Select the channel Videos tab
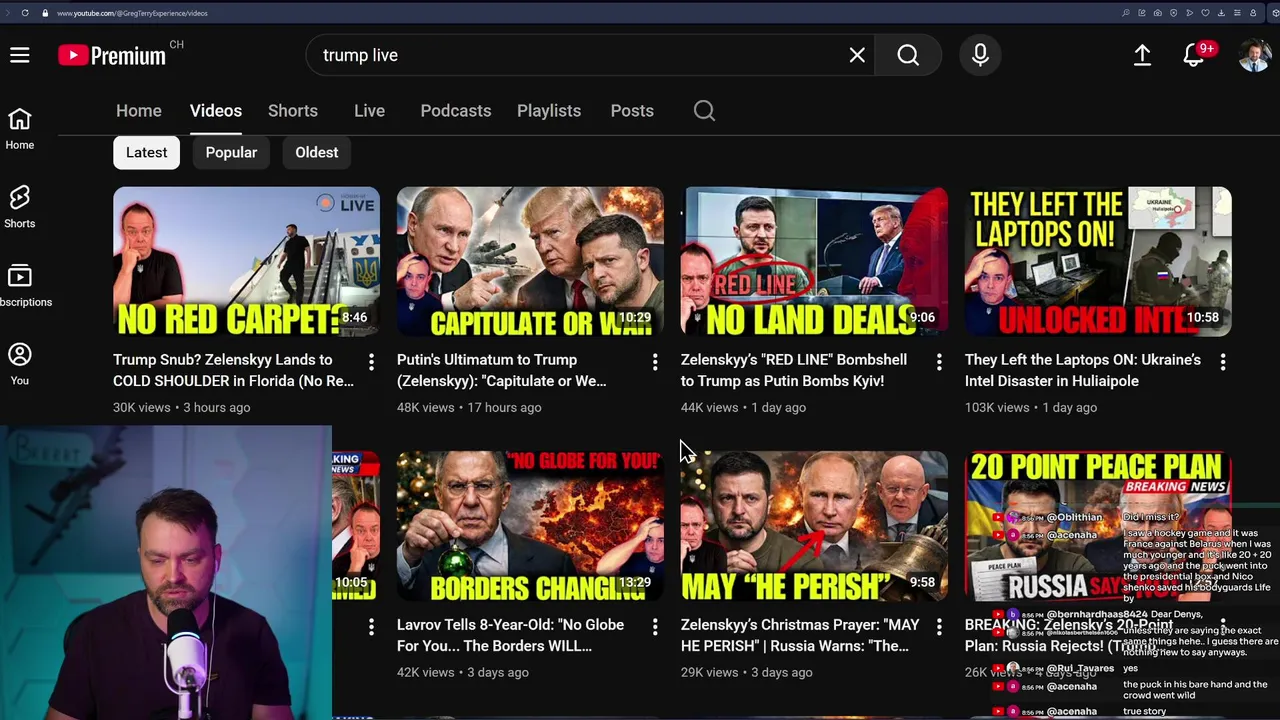The width and height of the screenshot is (1280, 720). [x=216, y=111]
